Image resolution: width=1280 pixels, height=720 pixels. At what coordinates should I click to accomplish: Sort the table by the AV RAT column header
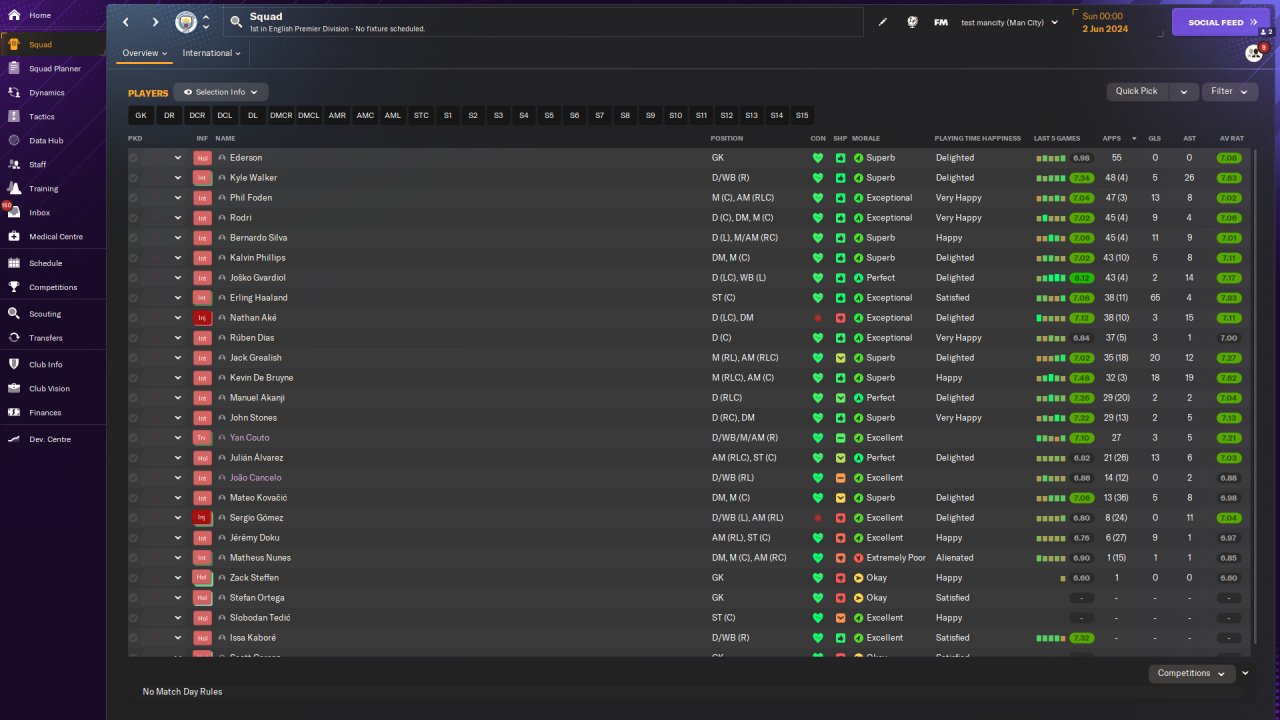[1231, 138]
